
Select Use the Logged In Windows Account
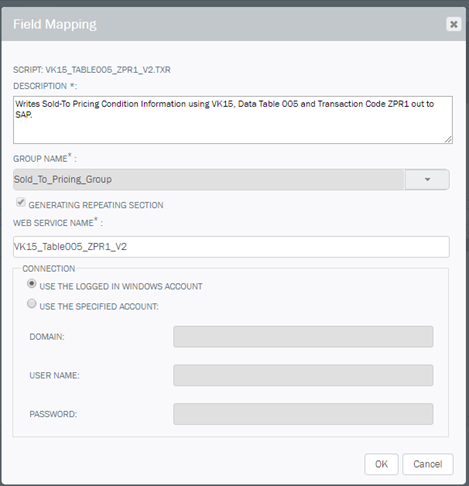(32, 284)
